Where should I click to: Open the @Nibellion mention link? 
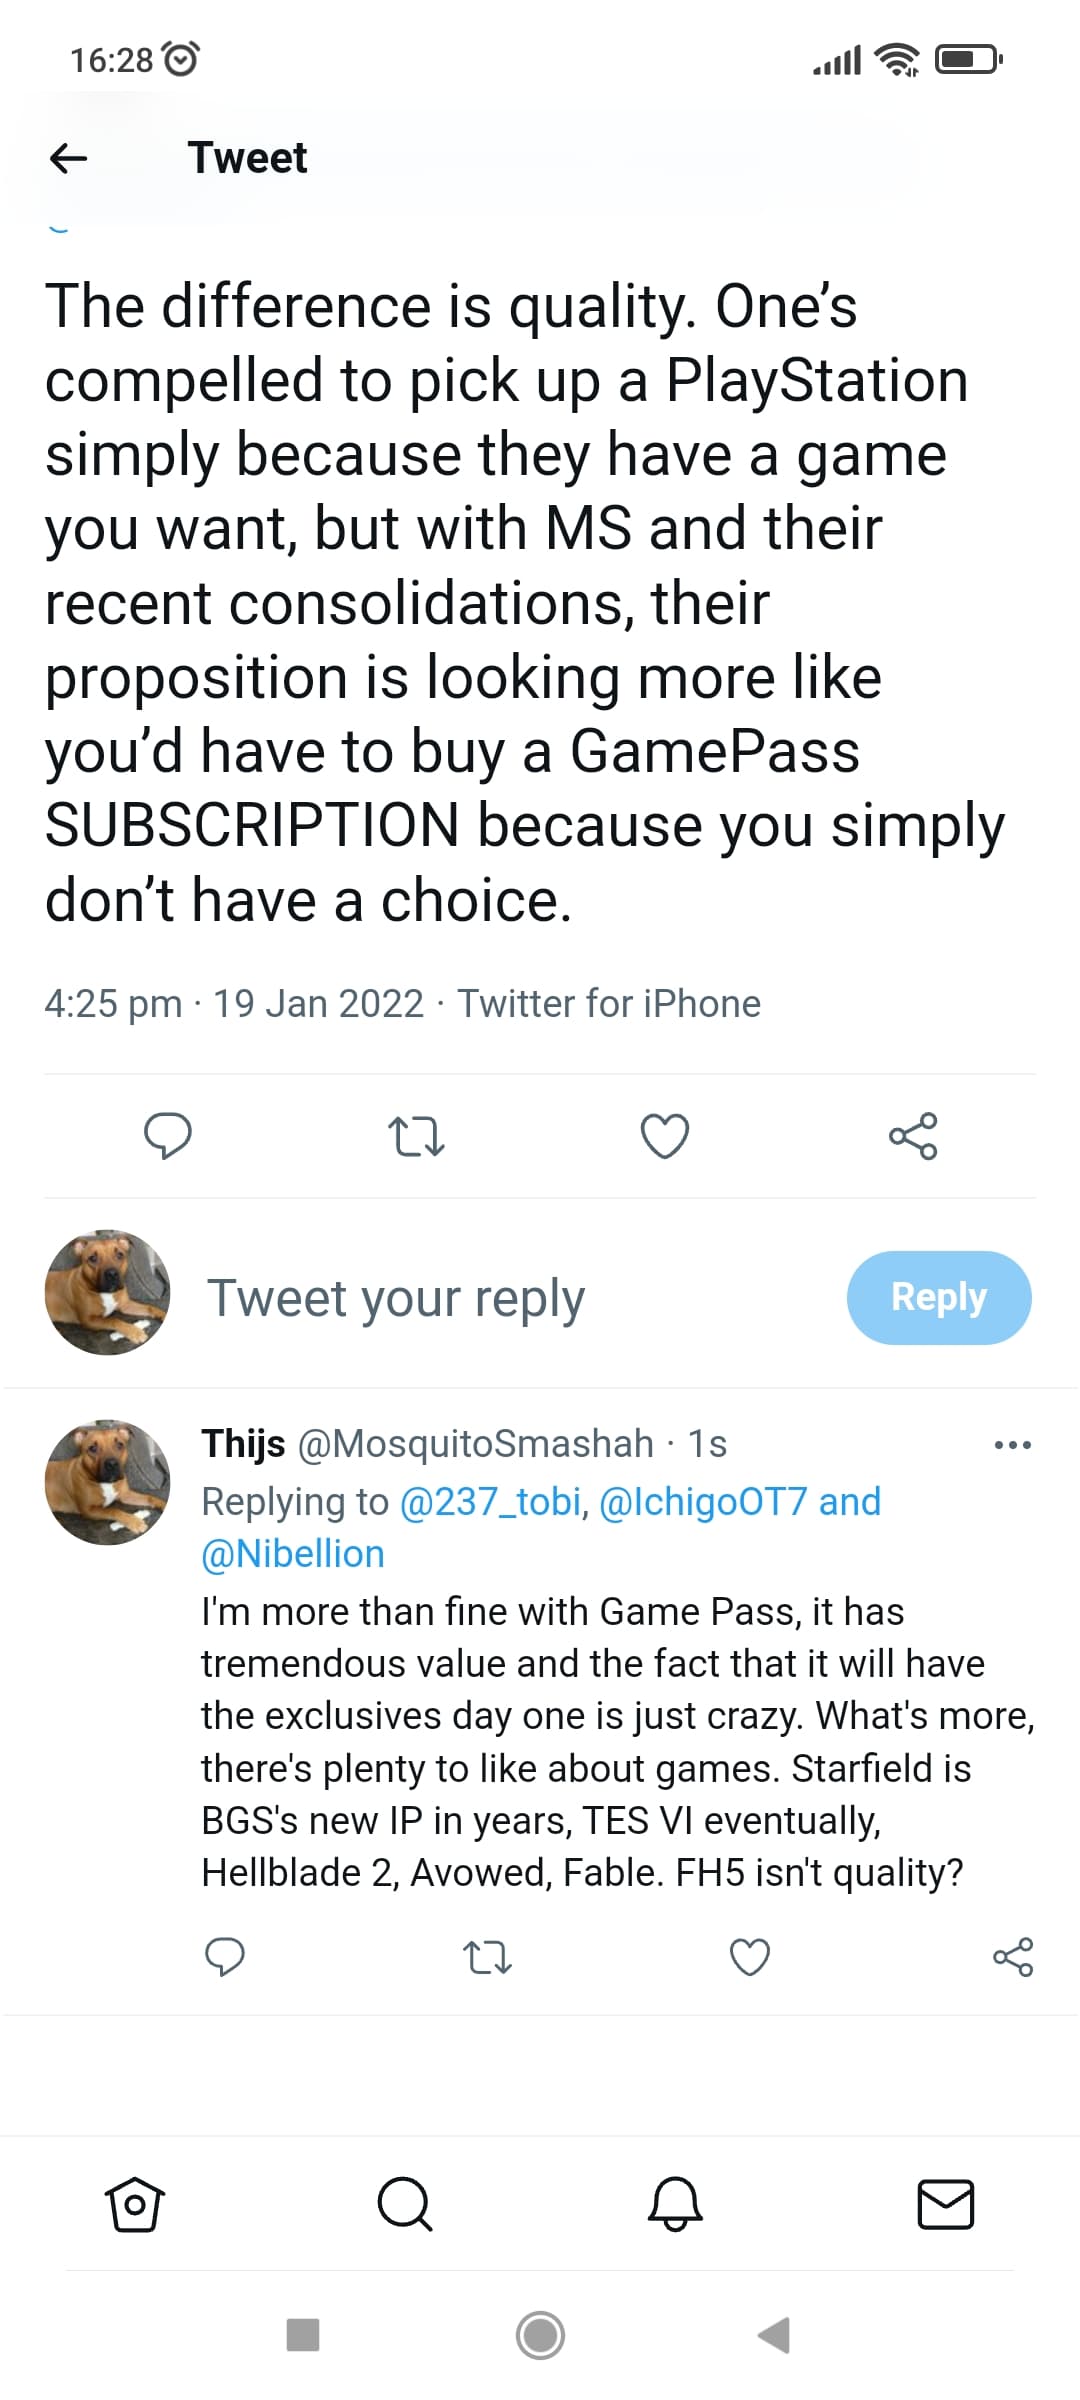(x=293, y=1554)
